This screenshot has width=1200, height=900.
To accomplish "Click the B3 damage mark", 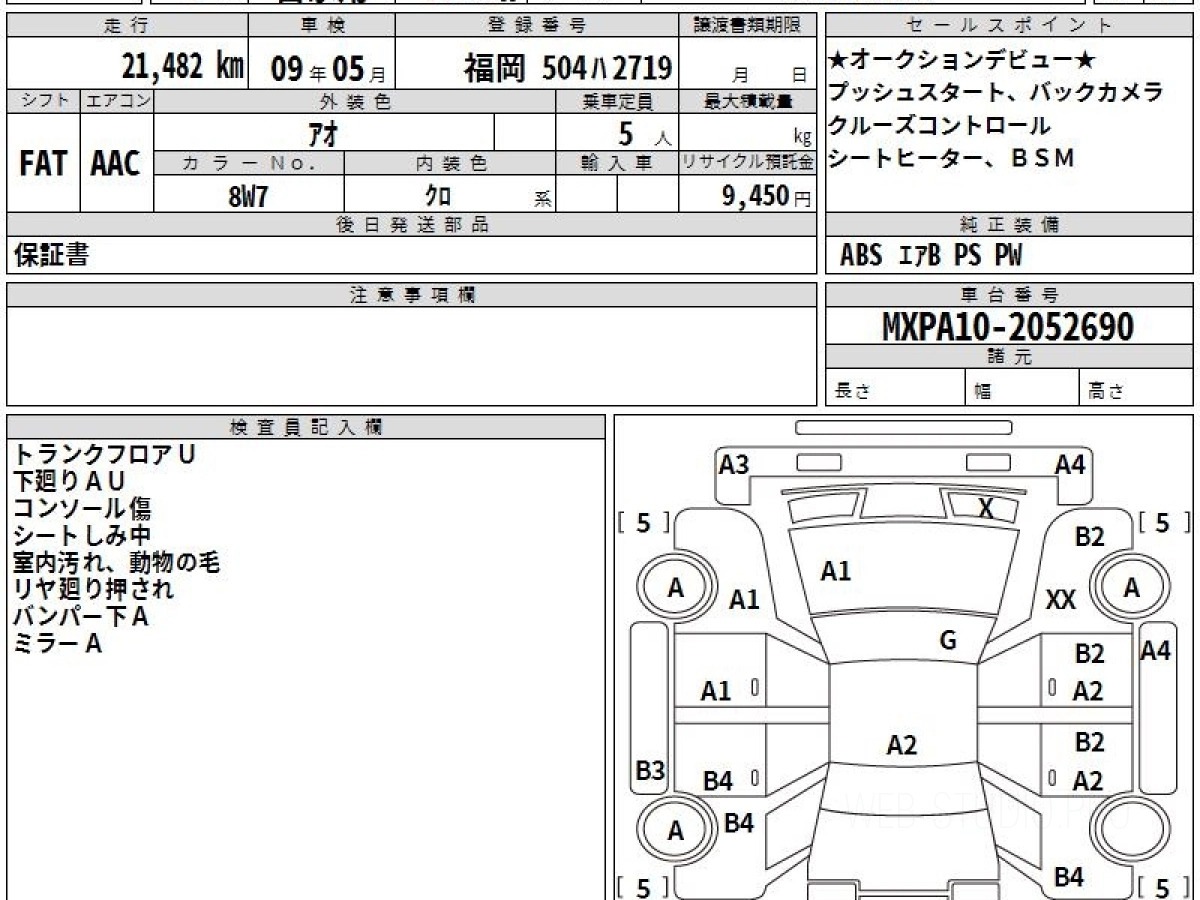I will pyautogui.click(x=650, y=770).
